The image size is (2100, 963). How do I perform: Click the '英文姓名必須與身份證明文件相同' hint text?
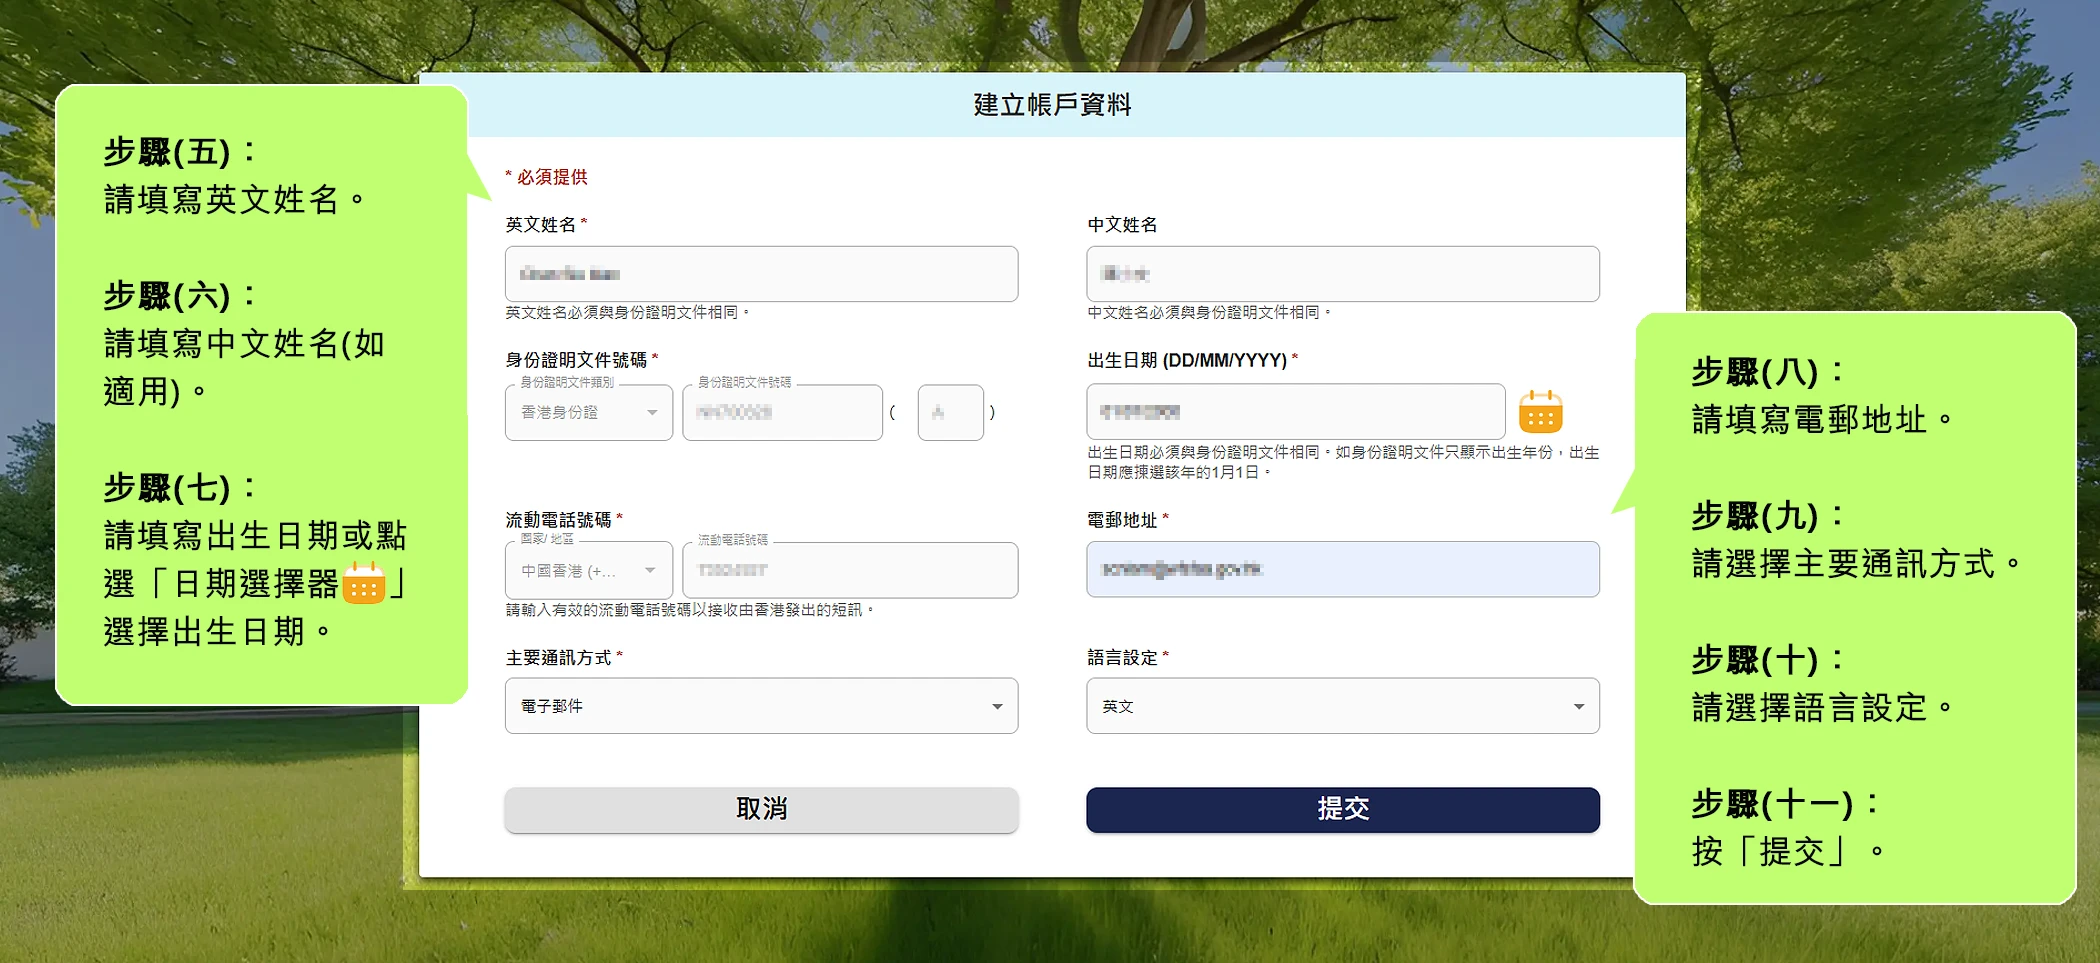[x=627, y=313]
